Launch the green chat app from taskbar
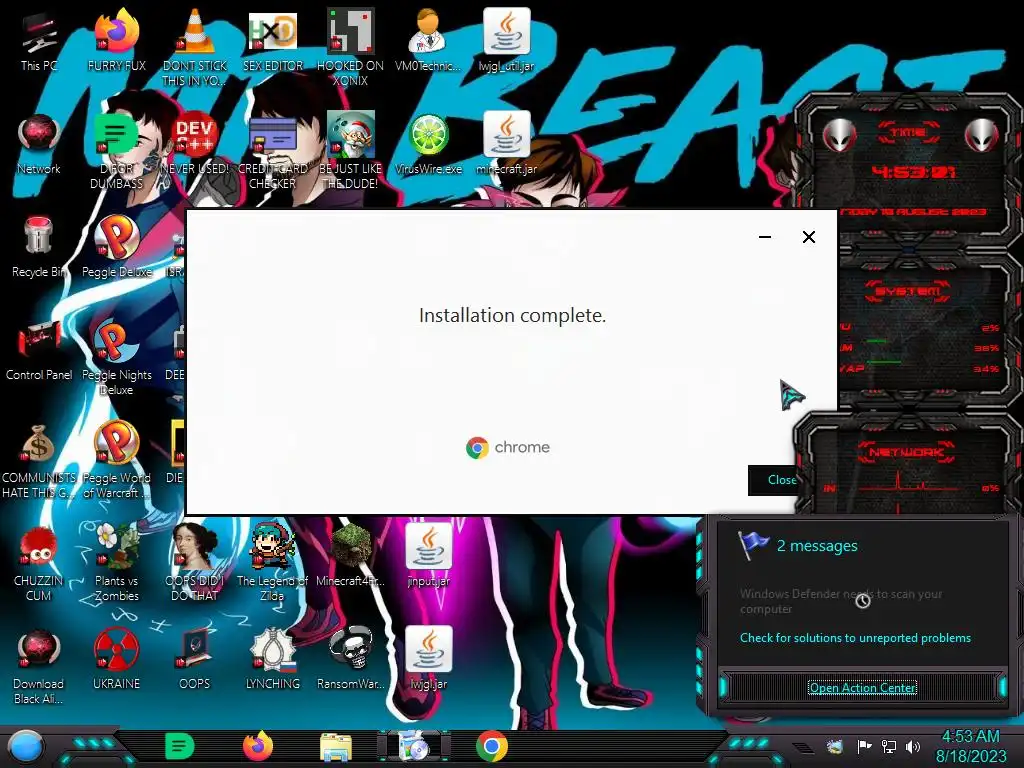This screenshot has width=1024, height=768. point(180,747)
